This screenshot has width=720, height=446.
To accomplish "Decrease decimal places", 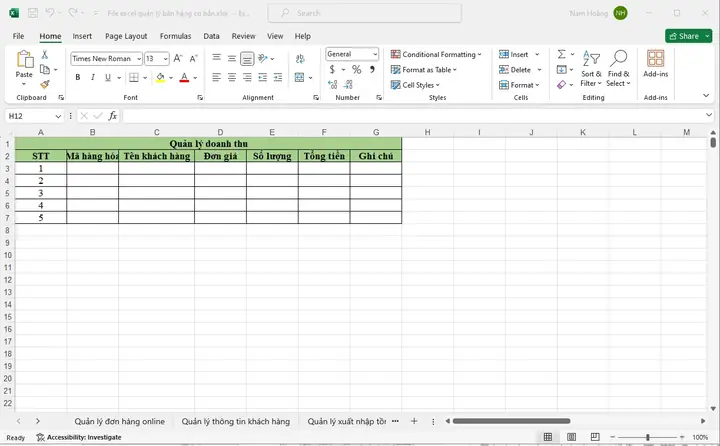I will (x=348, y=85).
